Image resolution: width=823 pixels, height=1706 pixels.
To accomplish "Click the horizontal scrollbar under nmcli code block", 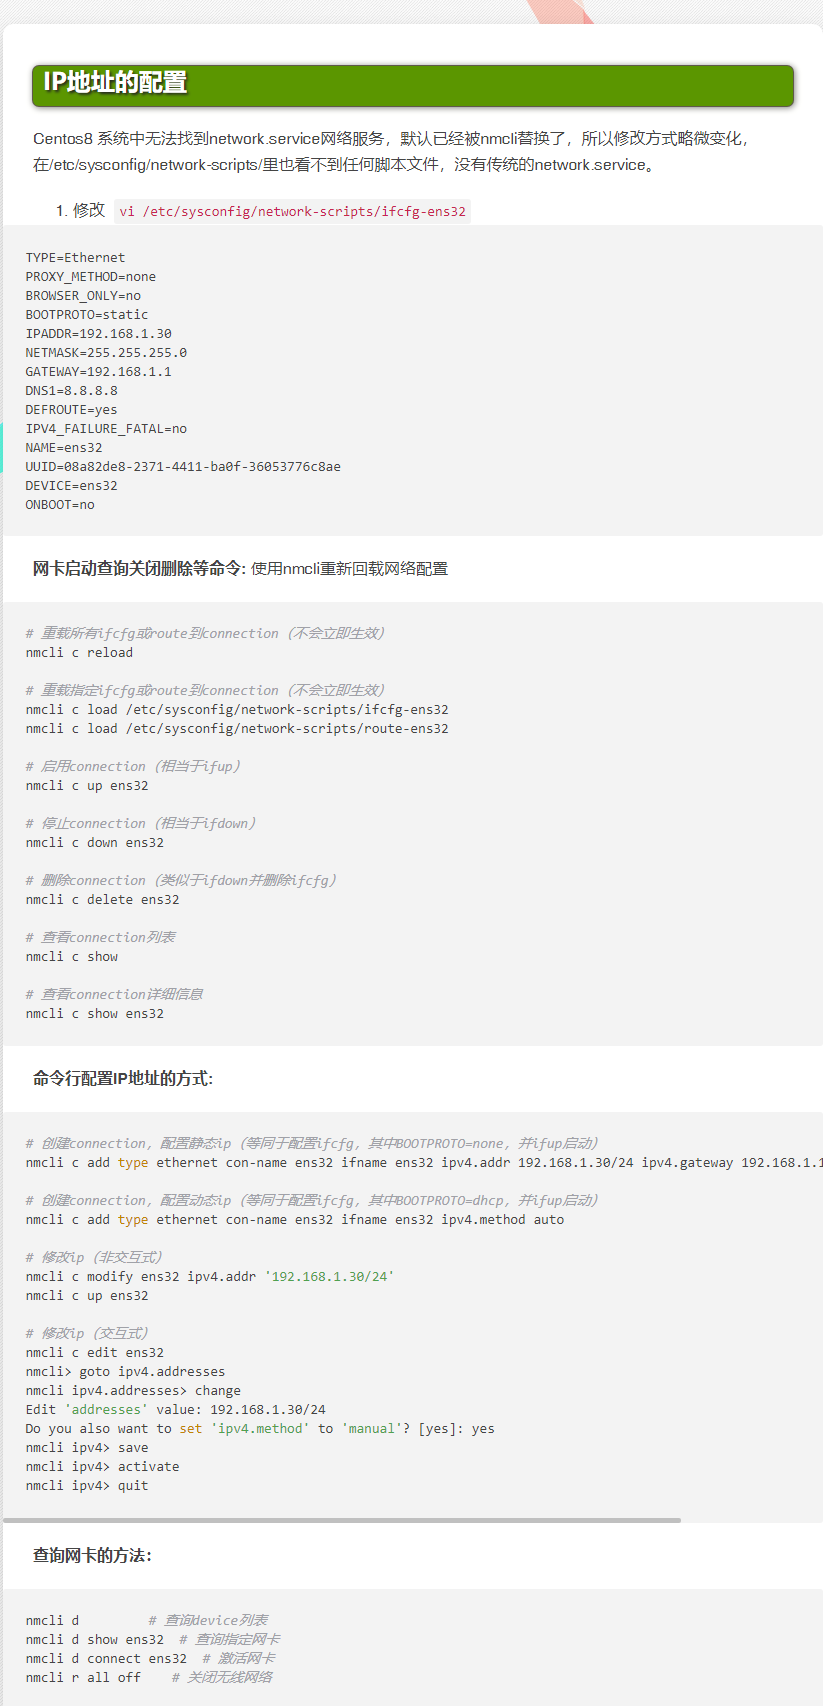I will 341,1520.
